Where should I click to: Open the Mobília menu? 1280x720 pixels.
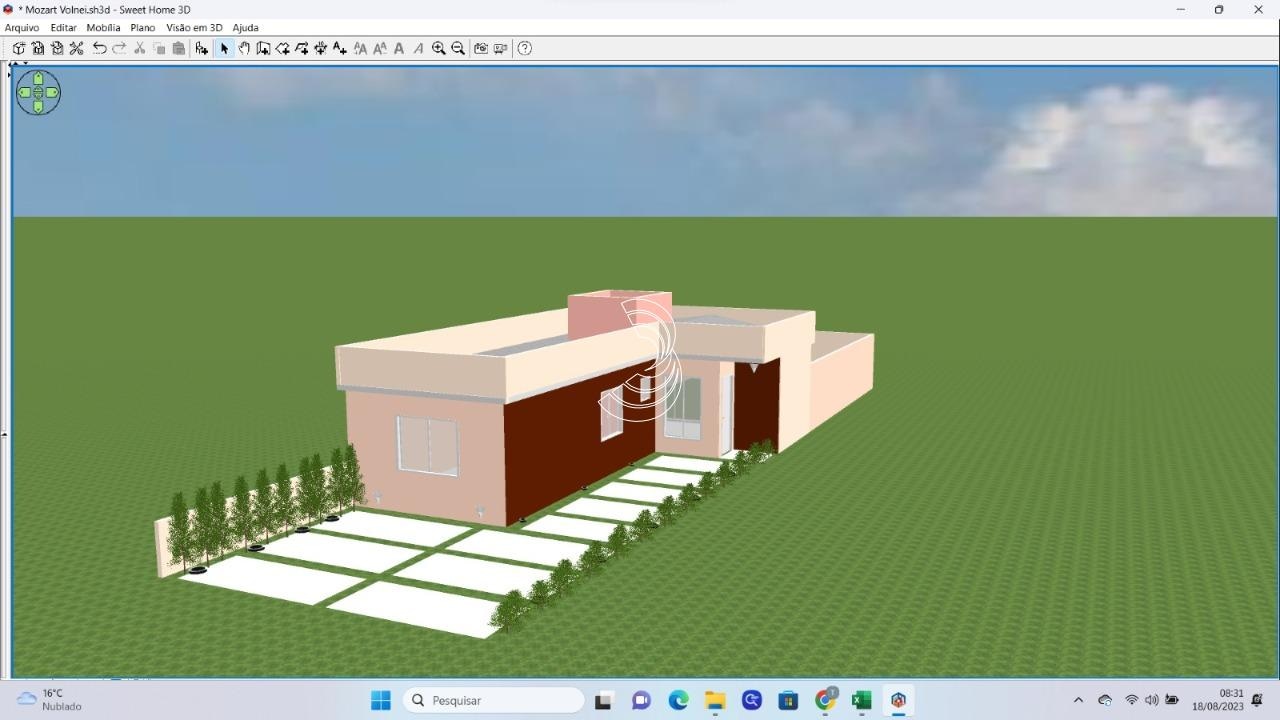click(x=103, y=28)
